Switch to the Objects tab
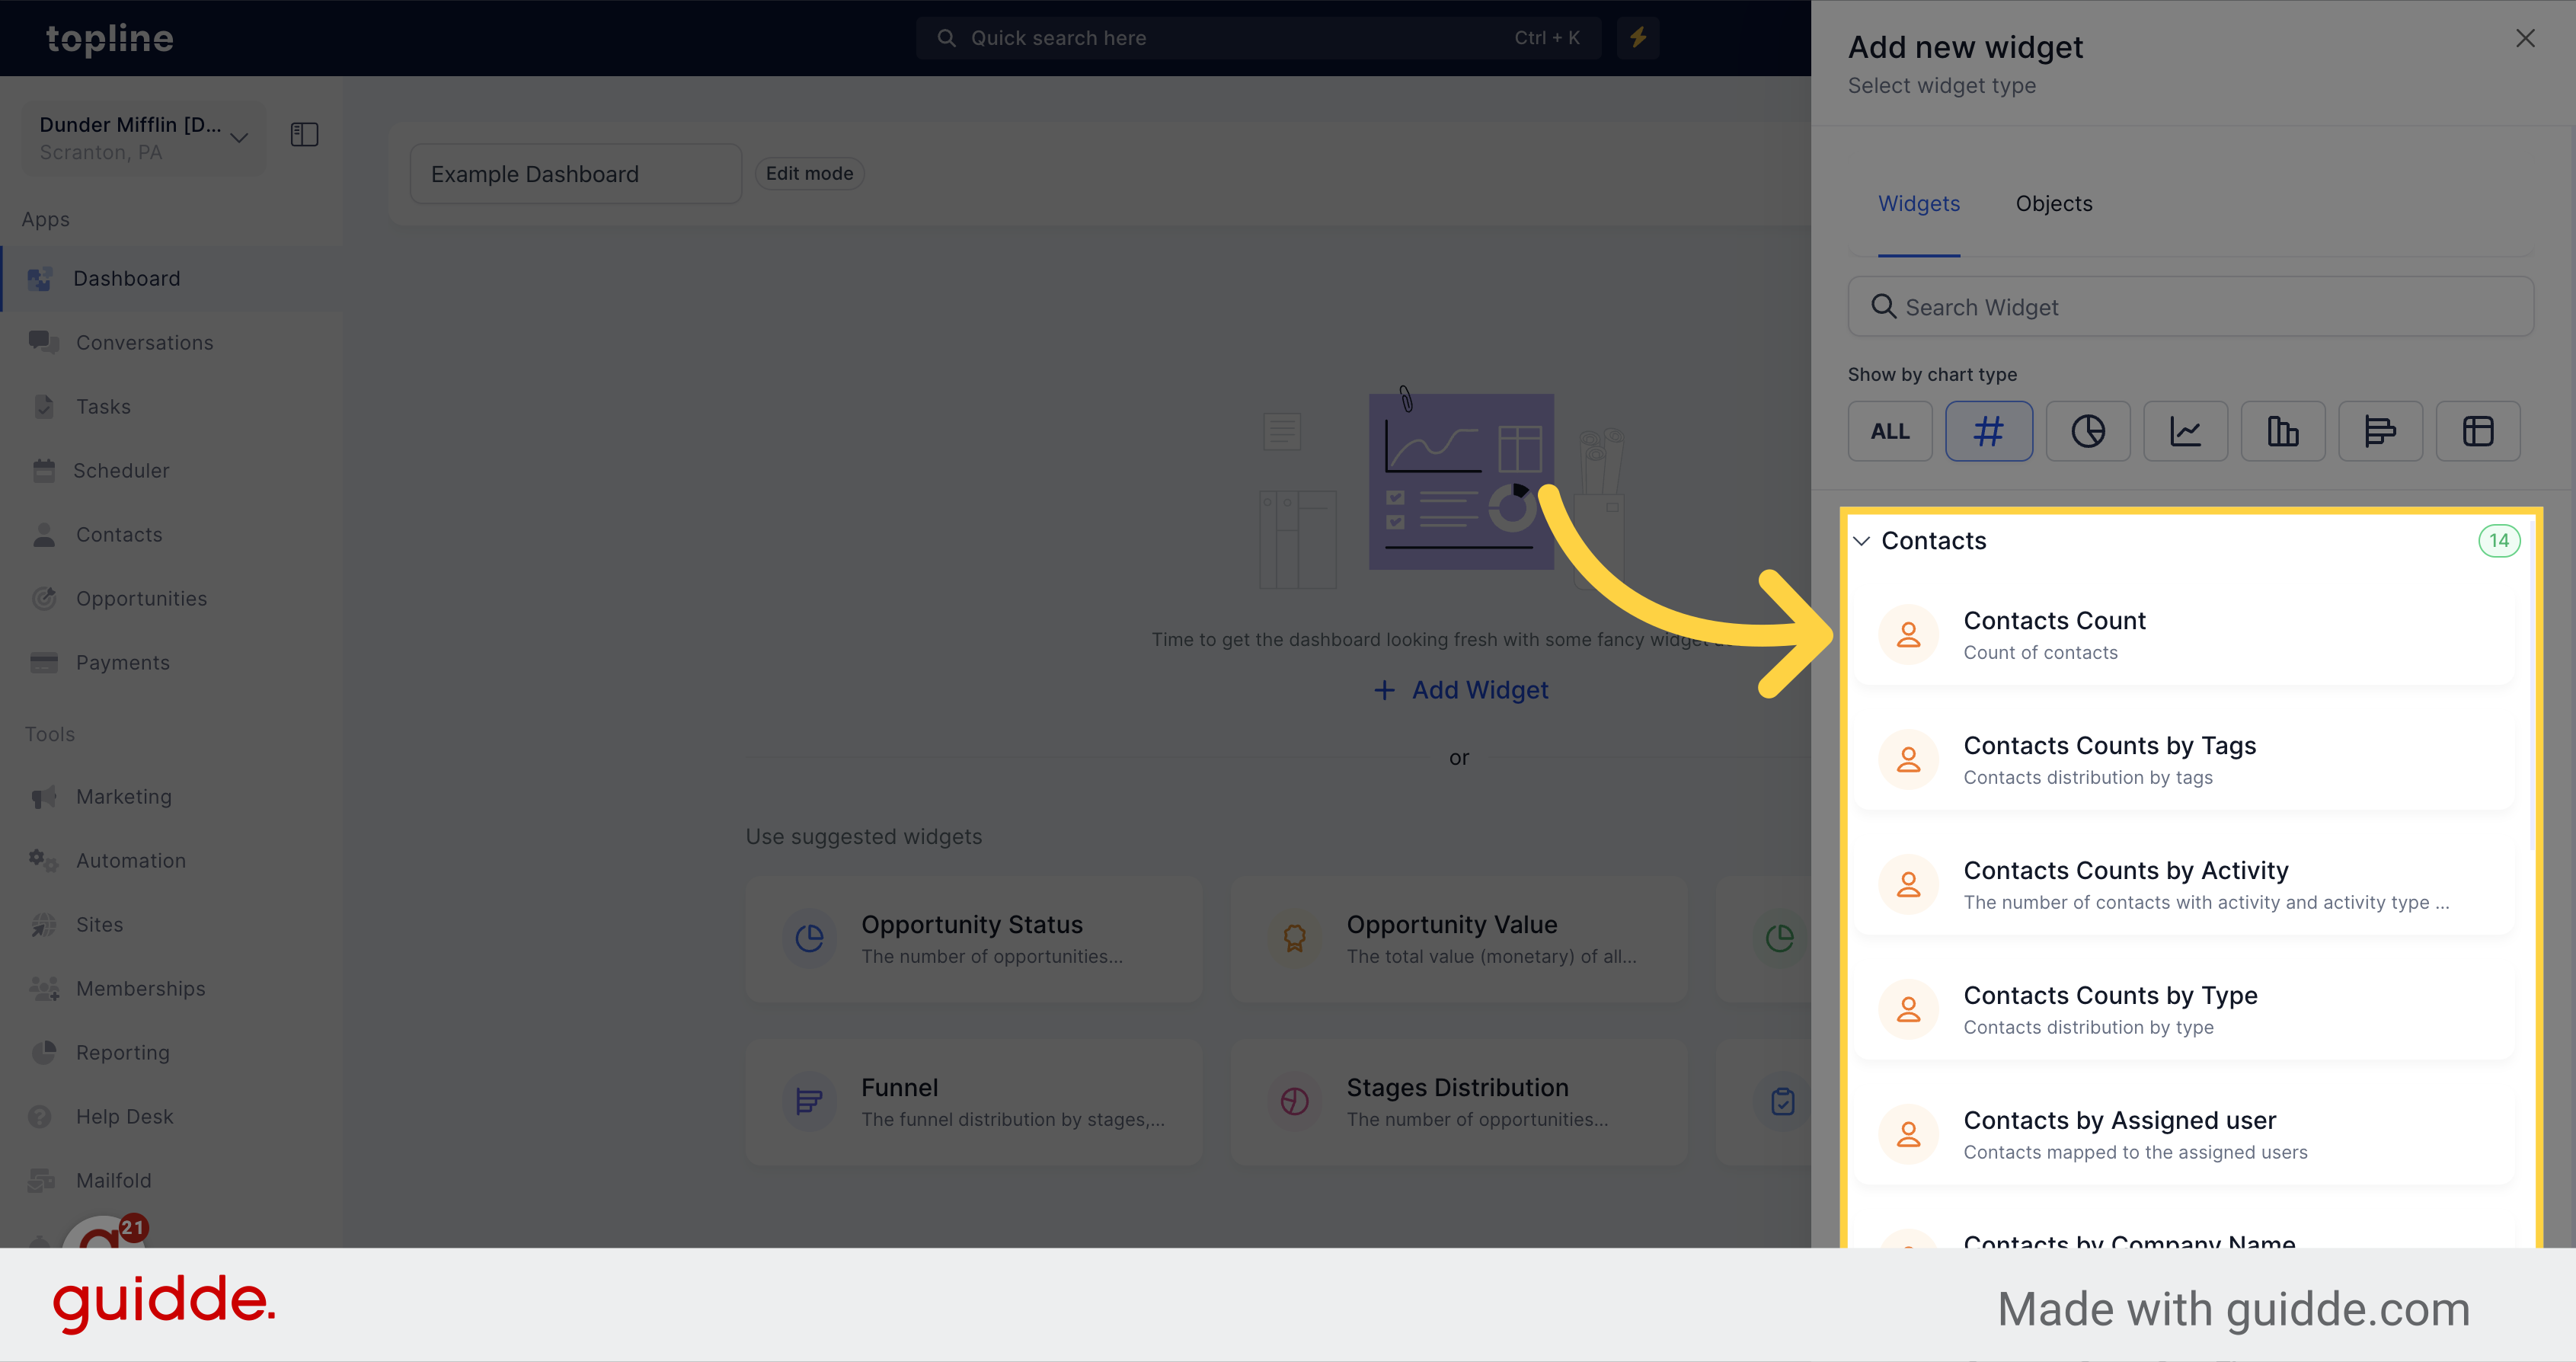The height and width of the screenshot is (1362, 2576). click(x=2053, y=203)
